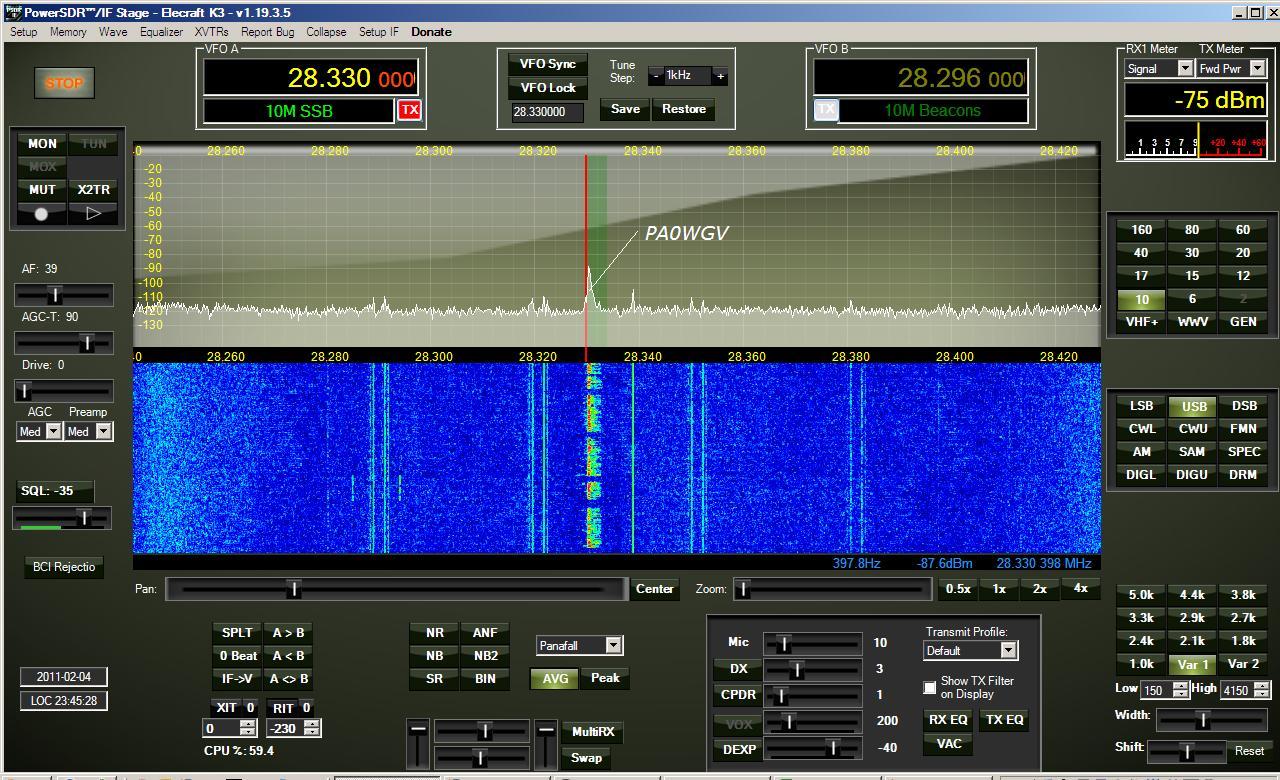Click the MultiRX button

point(593,732)
